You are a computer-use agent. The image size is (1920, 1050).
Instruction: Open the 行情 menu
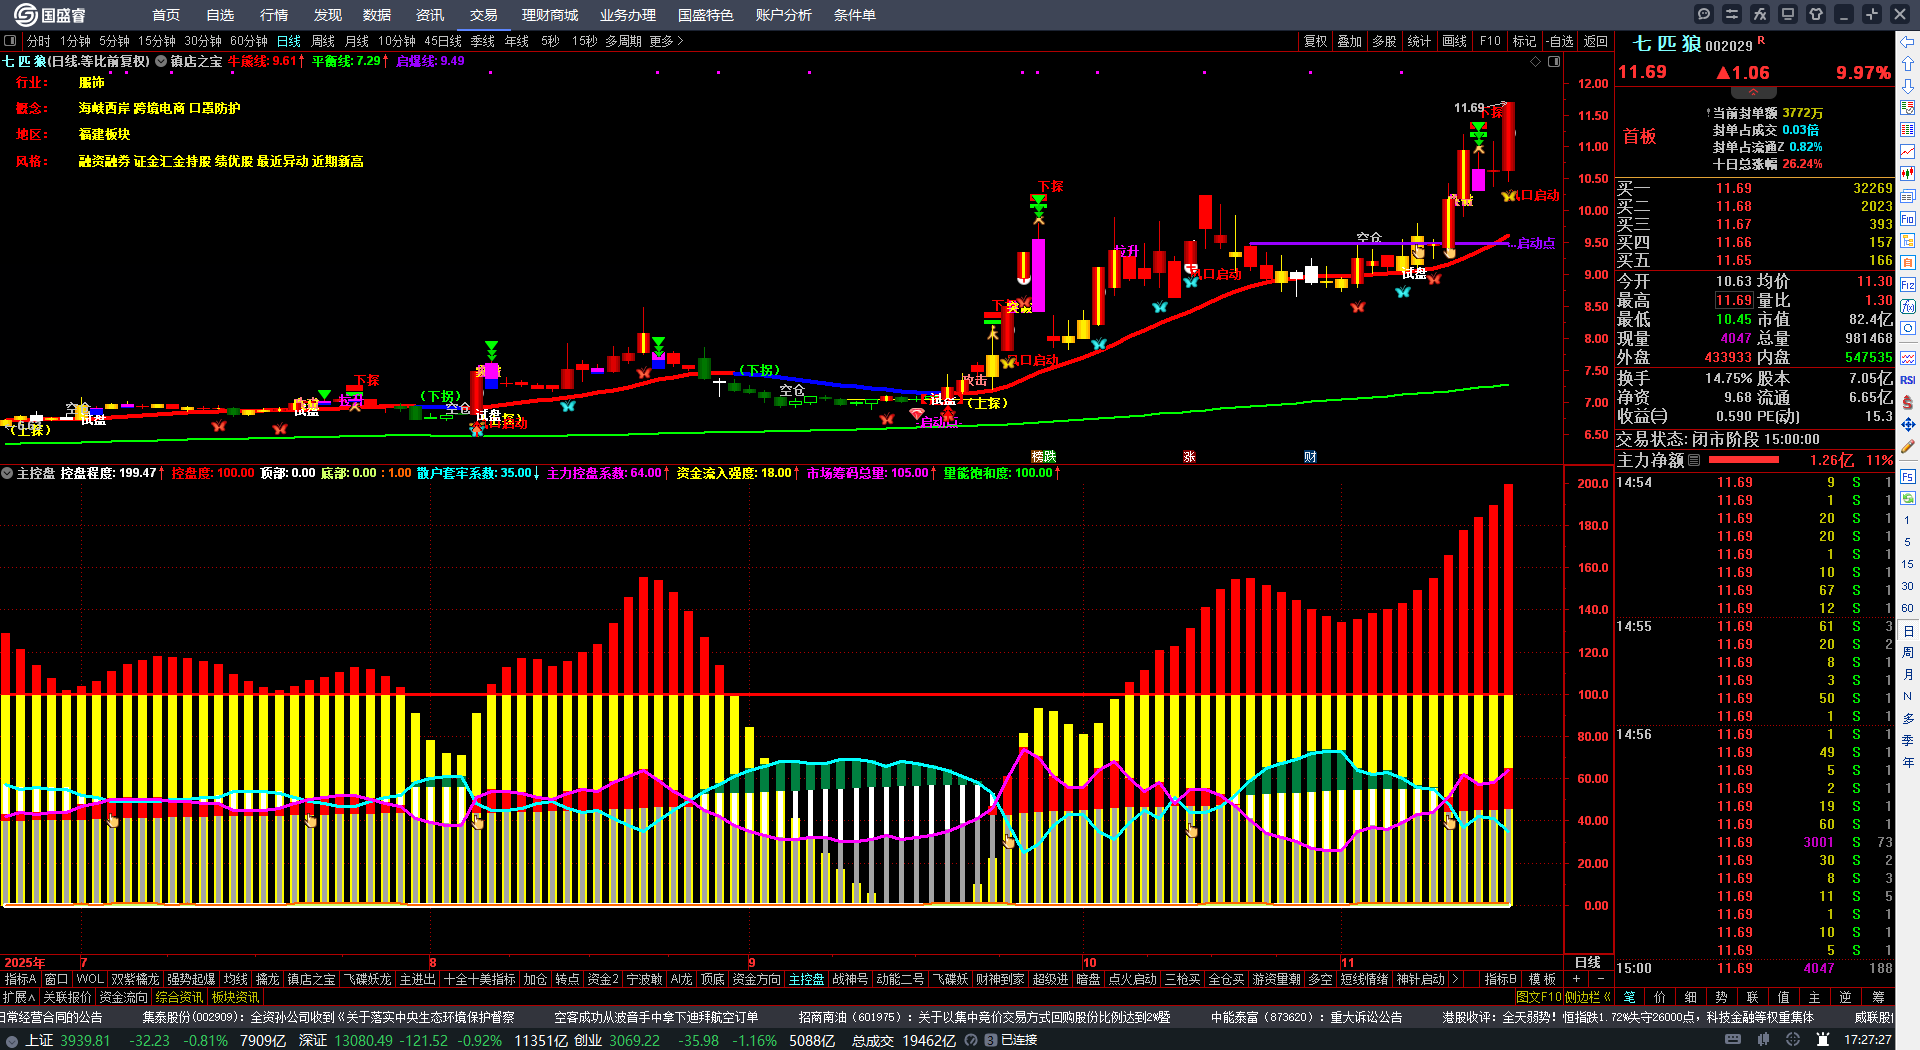coord(274,15)
